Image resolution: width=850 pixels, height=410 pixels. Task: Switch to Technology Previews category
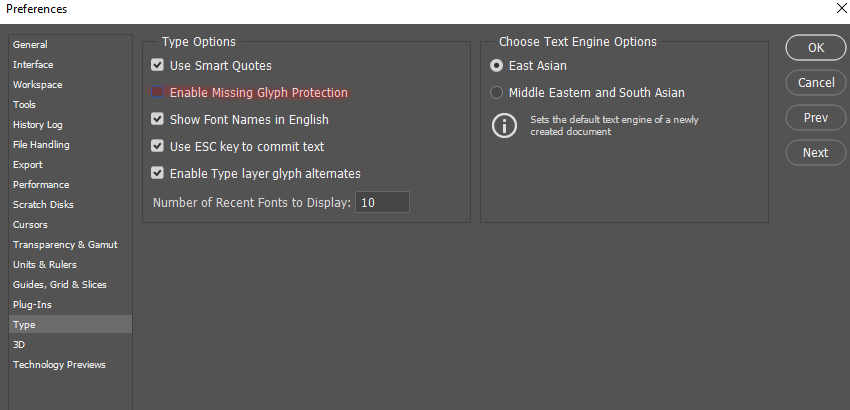pos(59,365)
